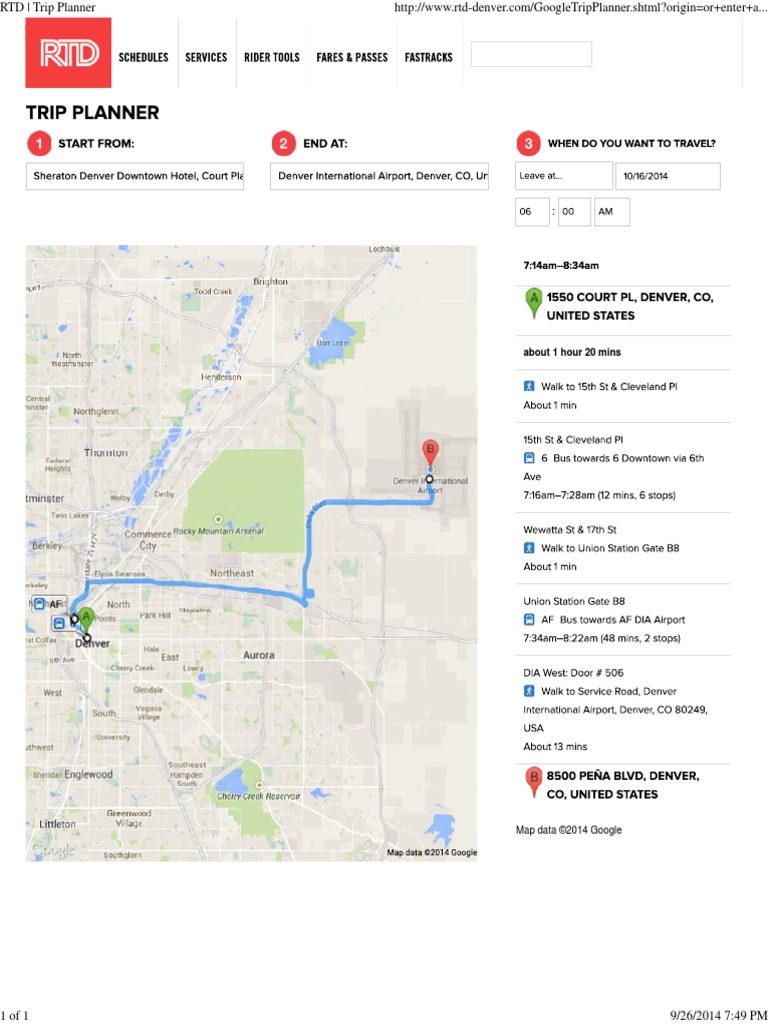Click the RTD logo
This screenshot has width=768, height=1024.
click(69, 53)
